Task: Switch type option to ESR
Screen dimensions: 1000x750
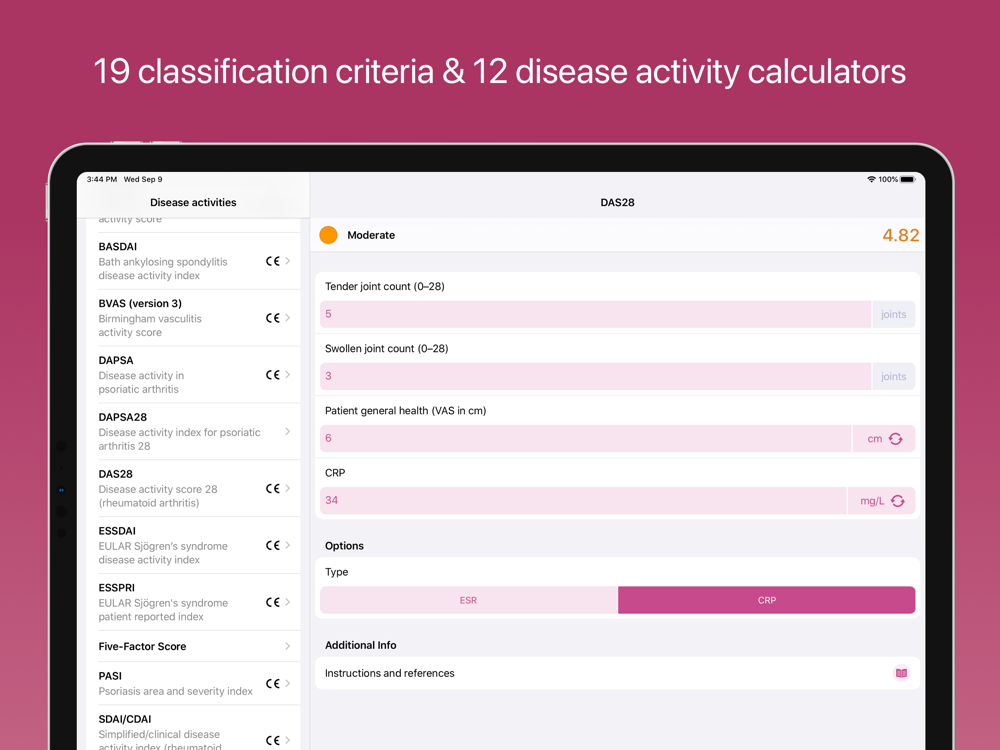Action: tap(468, 600)
